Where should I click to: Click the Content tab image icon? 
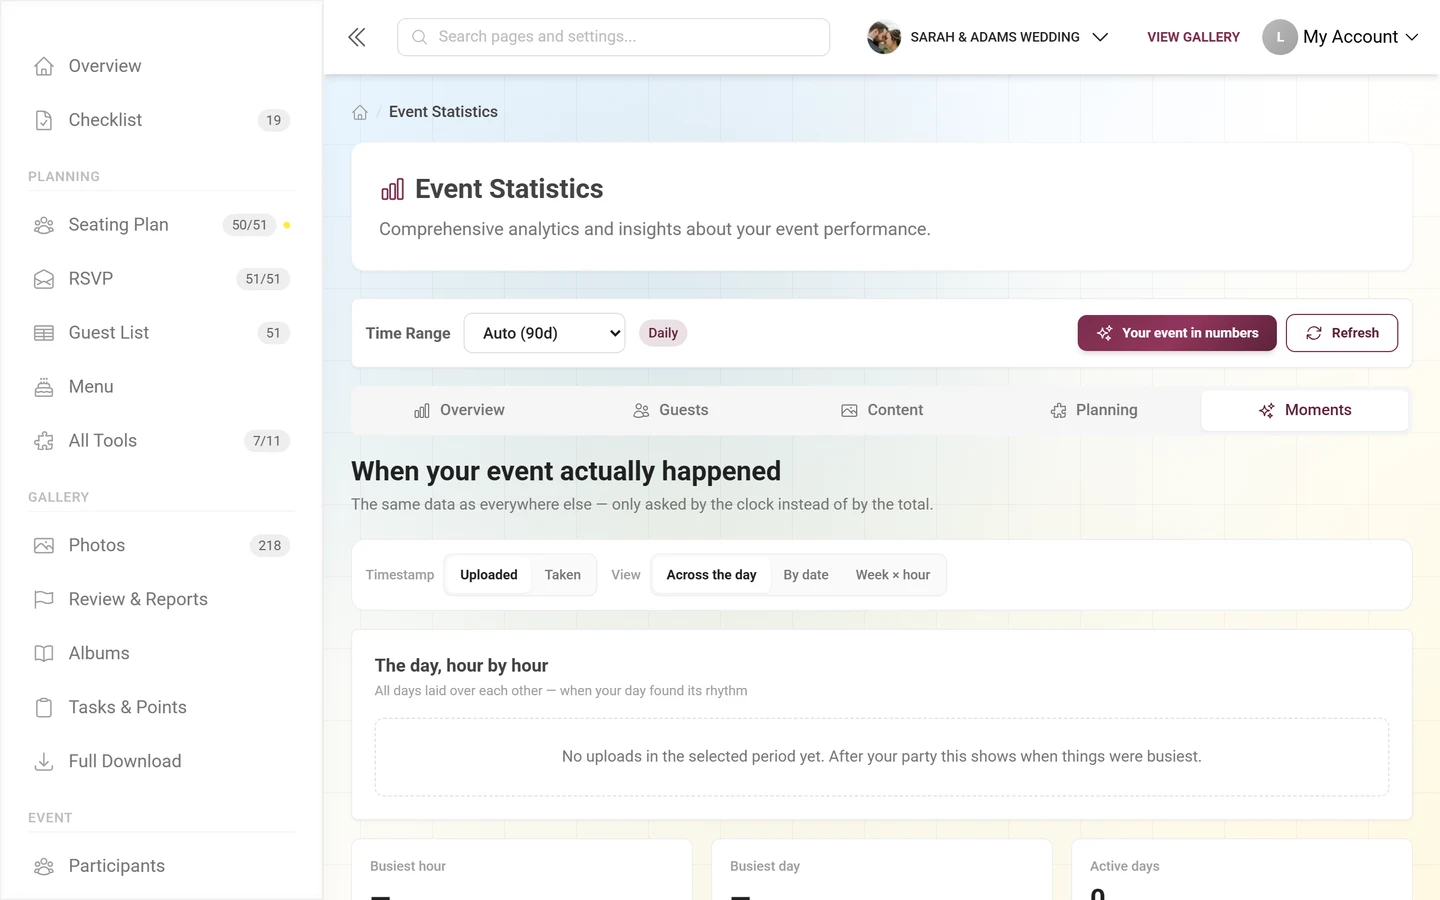850,411
